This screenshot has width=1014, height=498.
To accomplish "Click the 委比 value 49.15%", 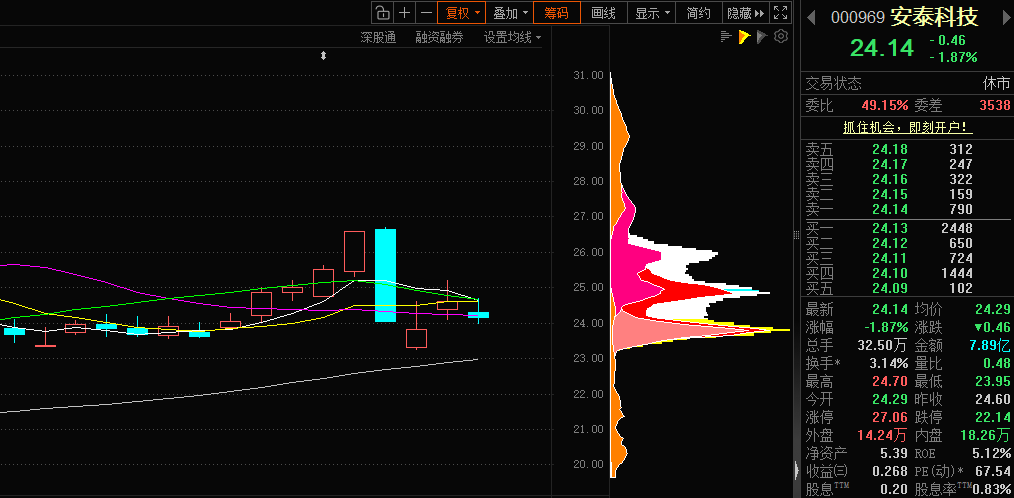I will tap(885, 105).
